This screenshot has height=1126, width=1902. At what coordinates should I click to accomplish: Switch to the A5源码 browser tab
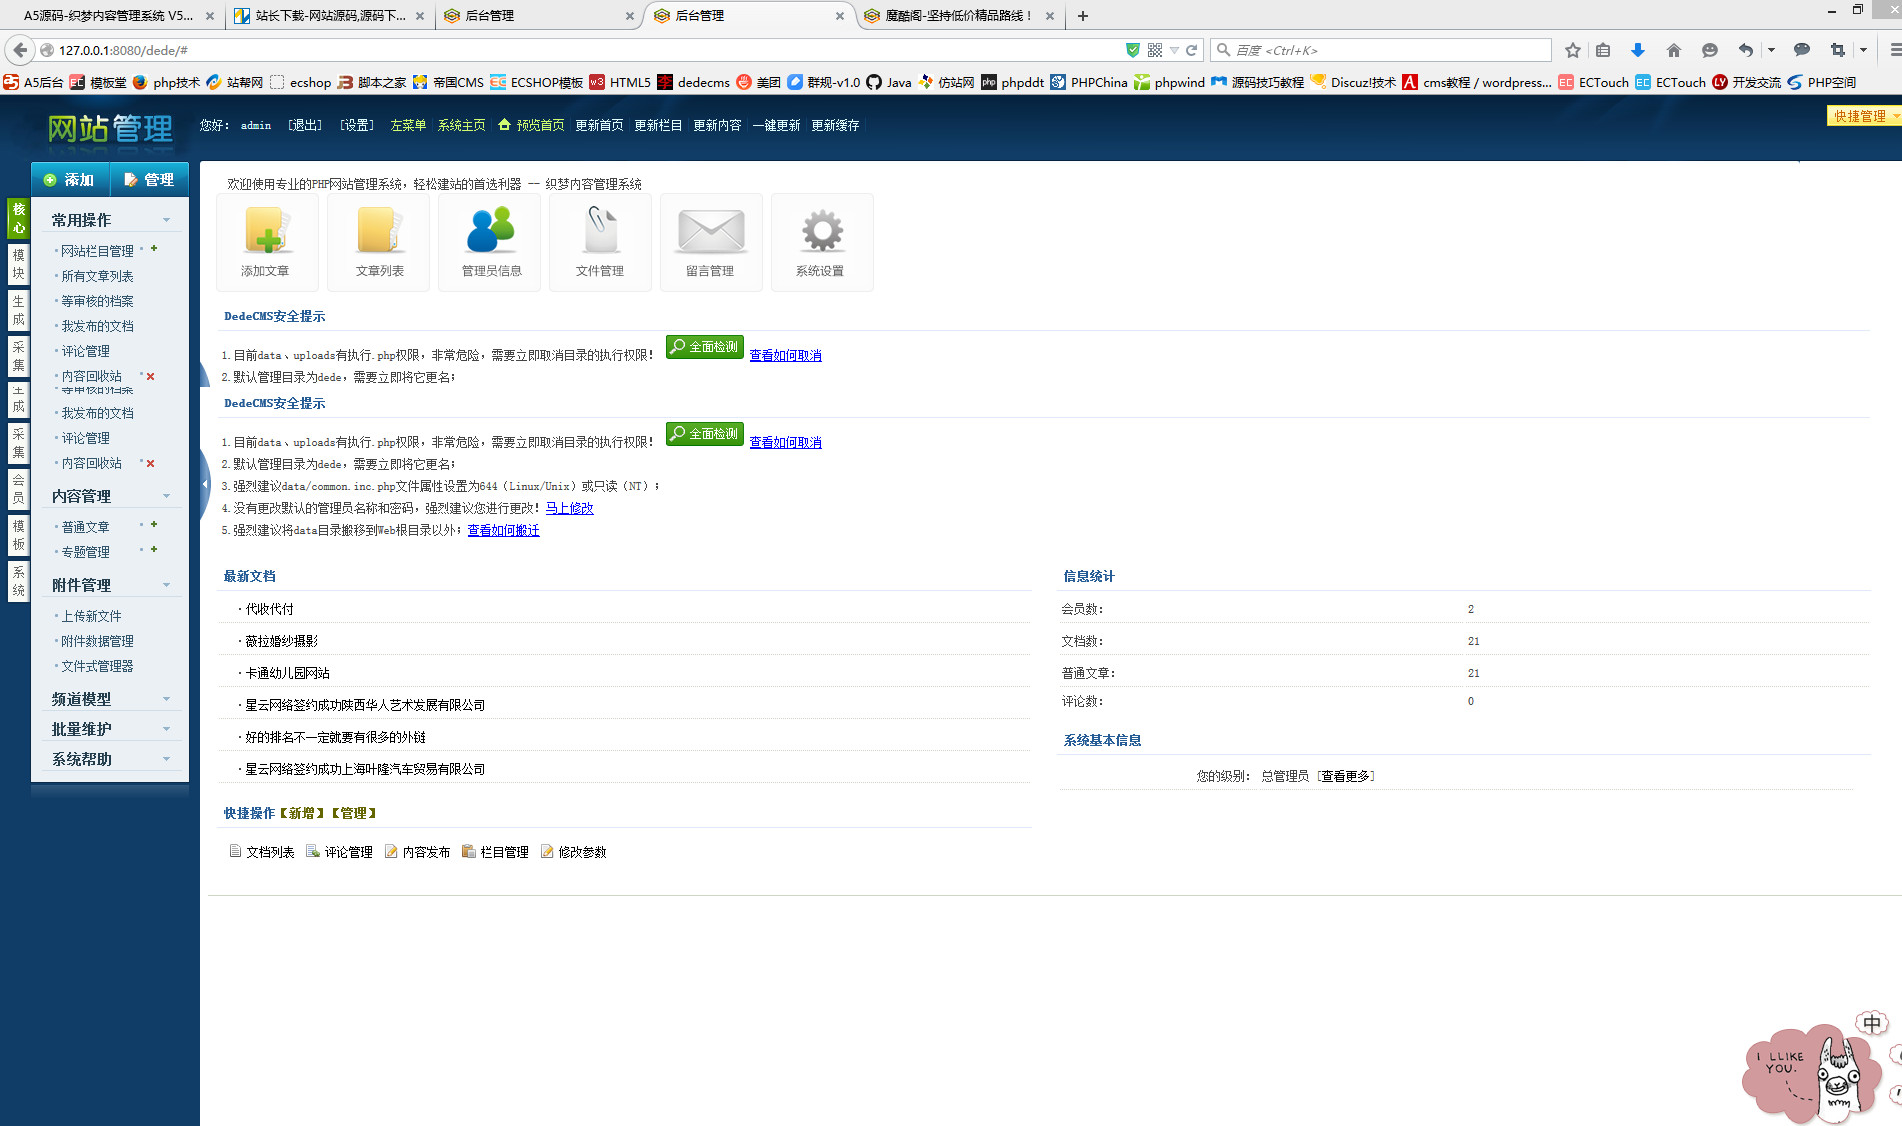coord(109,16)
